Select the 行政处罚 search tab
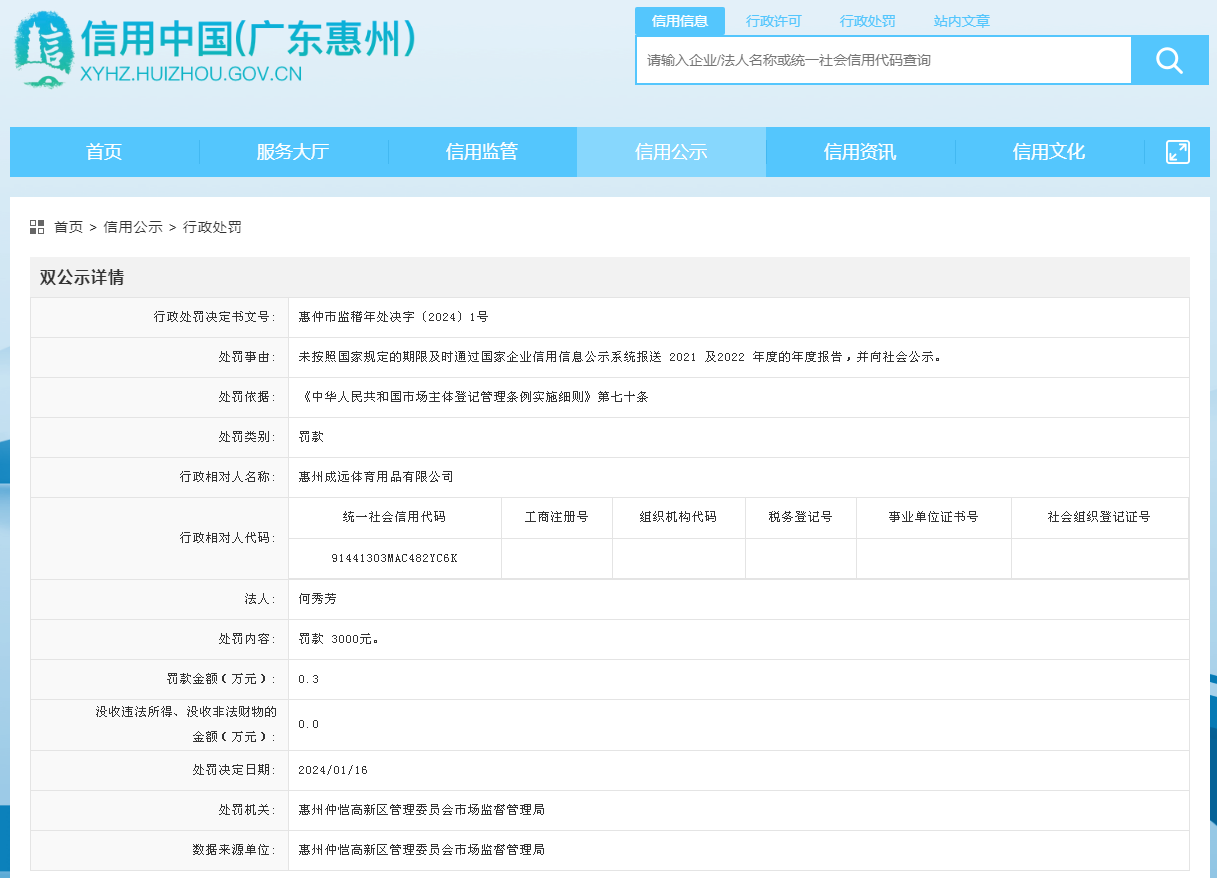Image resolution: width=1217 pixels, height=878 pixels. [x=868, y=21]
